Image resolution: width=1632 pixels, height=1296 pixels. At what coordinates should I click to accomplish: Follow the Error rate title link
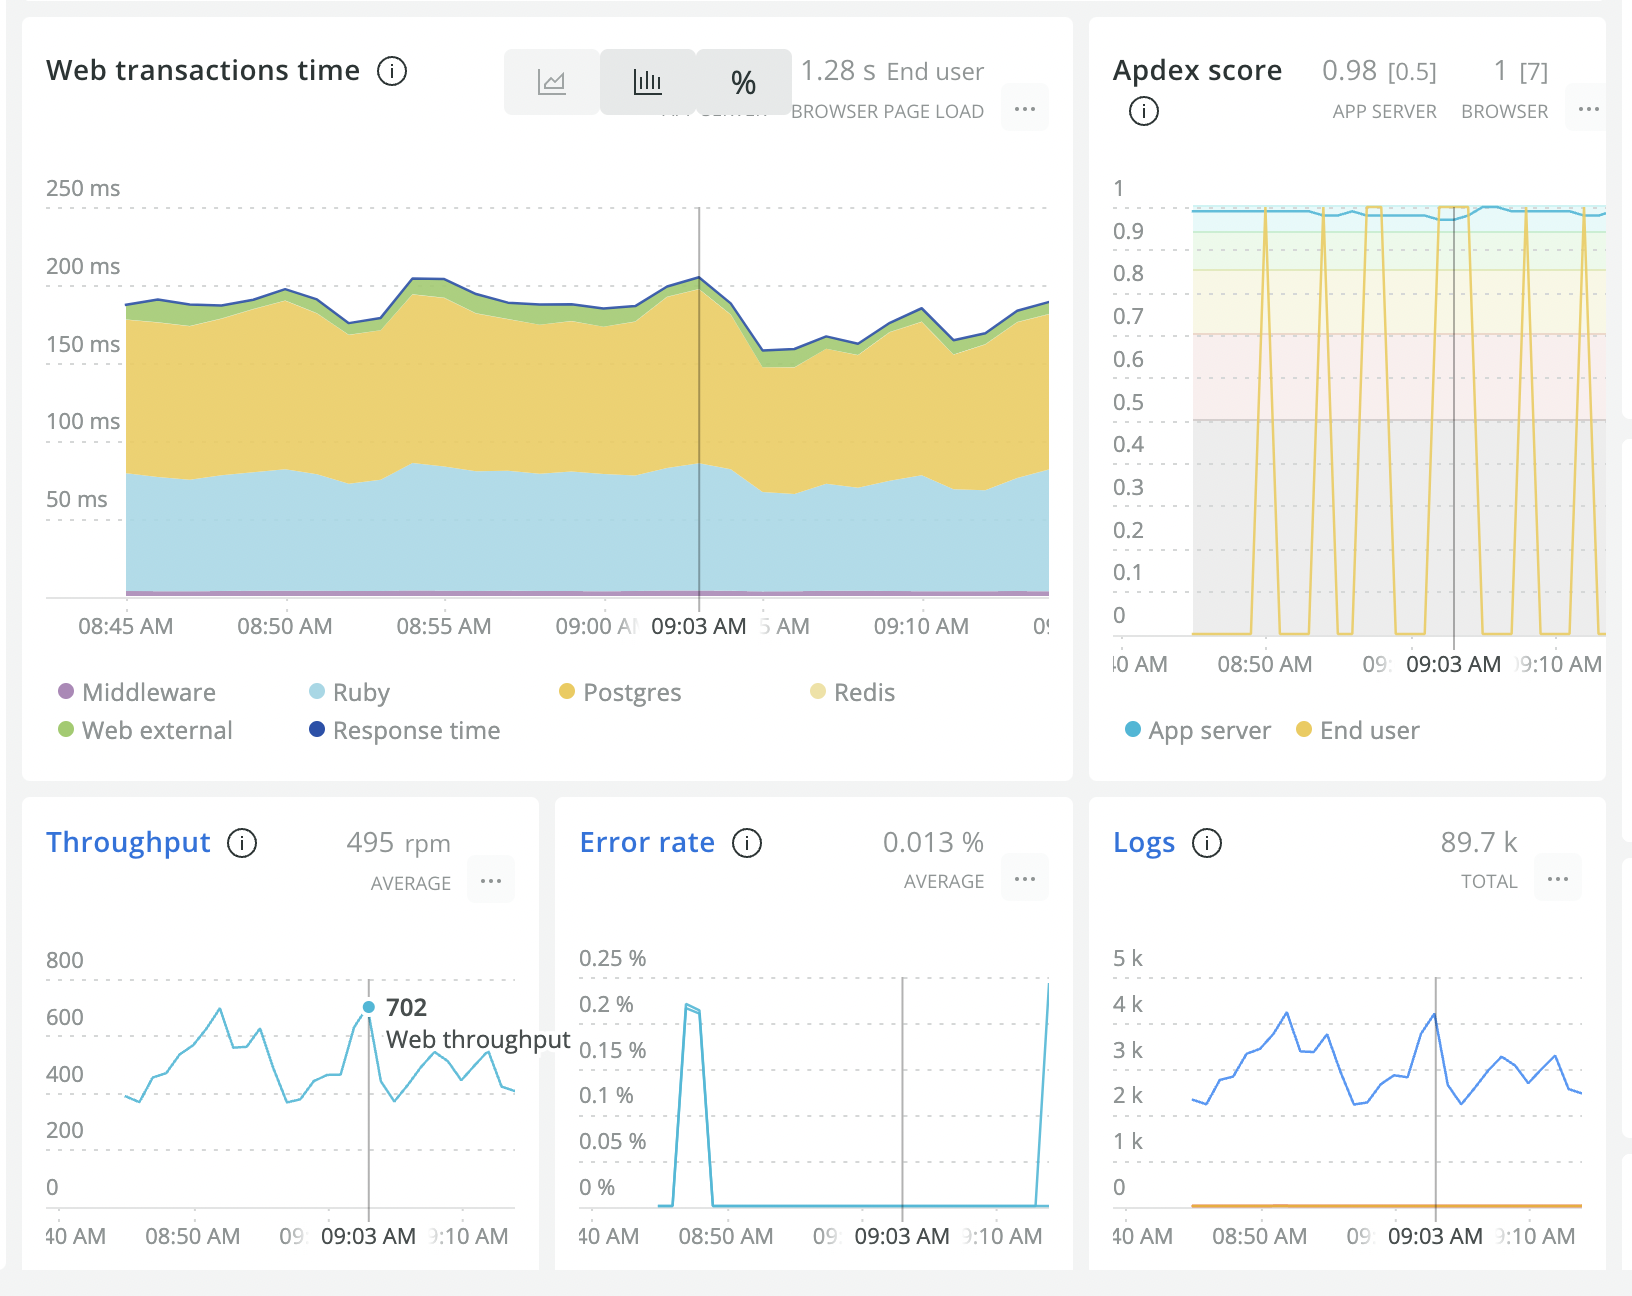[x=647, y=842]
